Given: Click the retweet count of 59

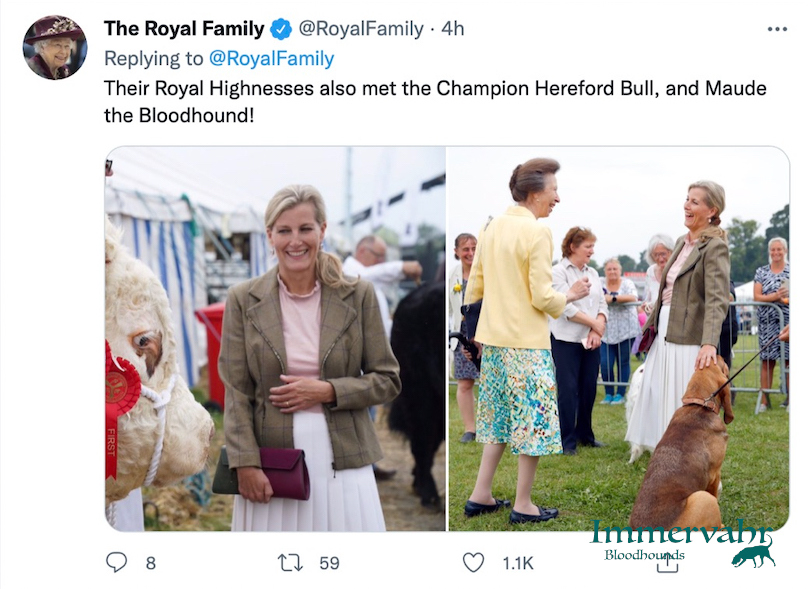Looking at the screenshot, I should [329, 563].
